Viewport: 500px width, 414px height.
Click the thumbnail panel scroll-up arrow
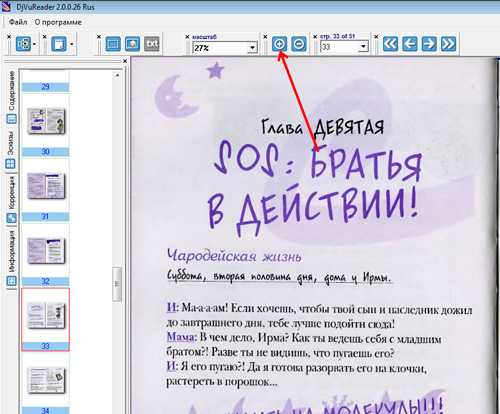click(117, 75)
